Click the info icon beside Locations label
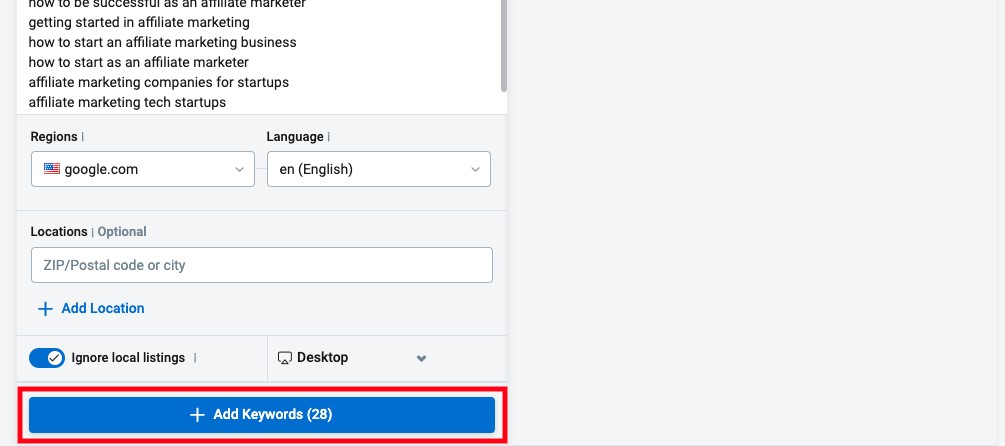Viewport: 1005px width, 446px height. [x=92, y=232]
